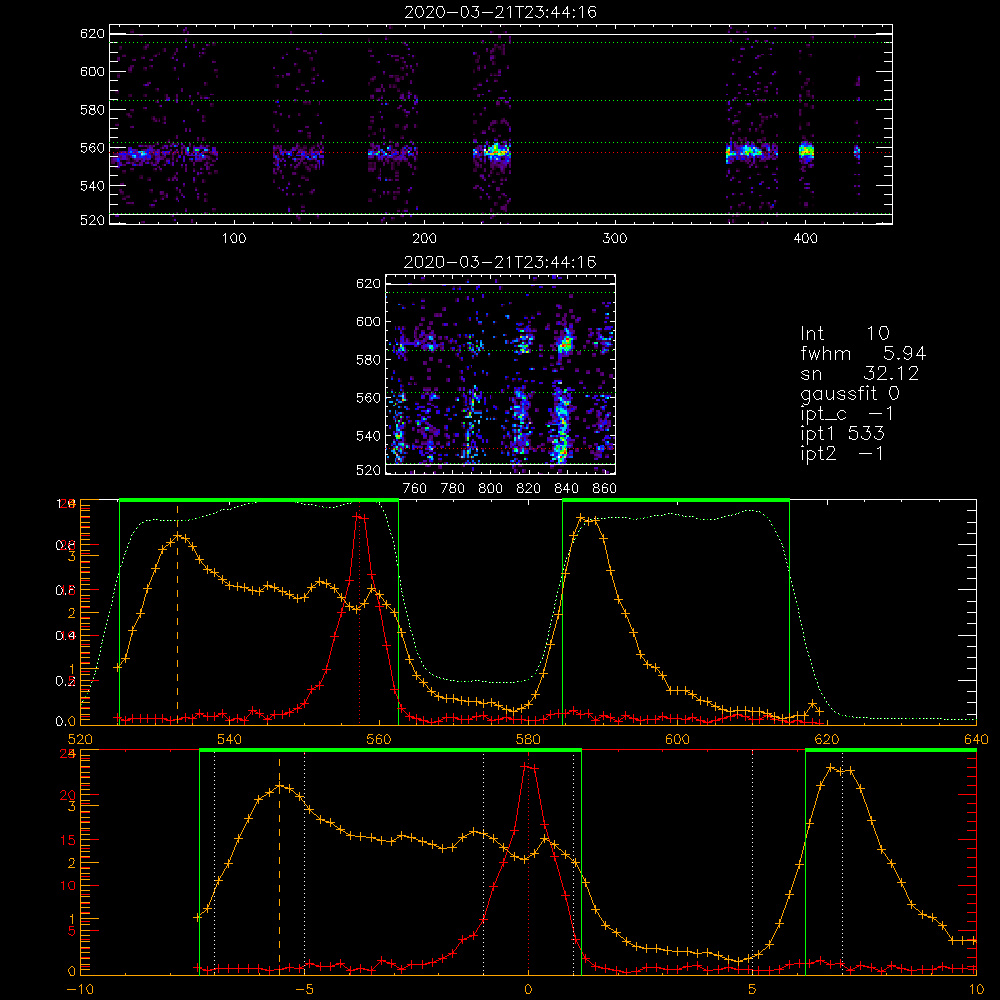The height and width of the screenshot is (1000, 1000).
Task: Click the red 20 y-axis label of bottom plot
Action: 68,795
